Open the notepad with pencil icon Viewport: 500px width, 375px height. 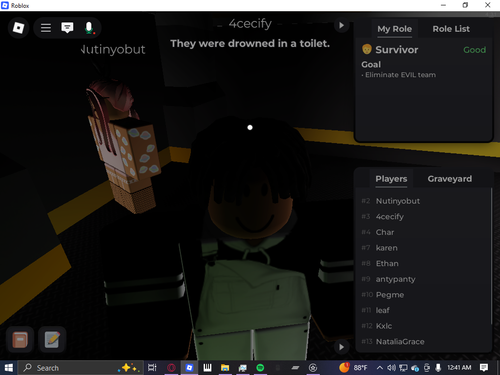click(52, 340)
